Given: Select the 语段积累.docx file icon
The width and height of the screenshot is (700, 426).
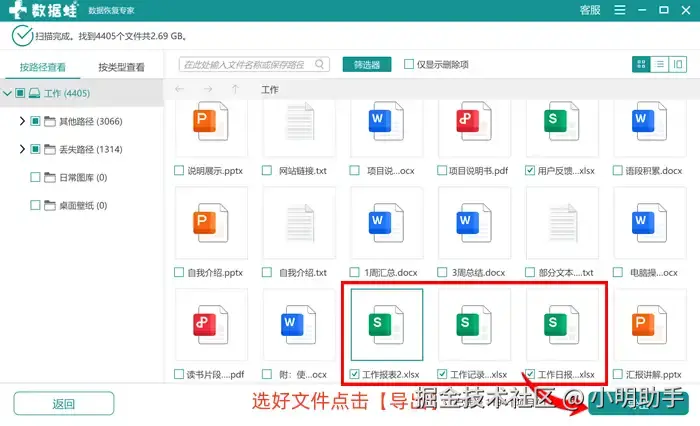Looking at the screenshot, I should coord(650,121).
